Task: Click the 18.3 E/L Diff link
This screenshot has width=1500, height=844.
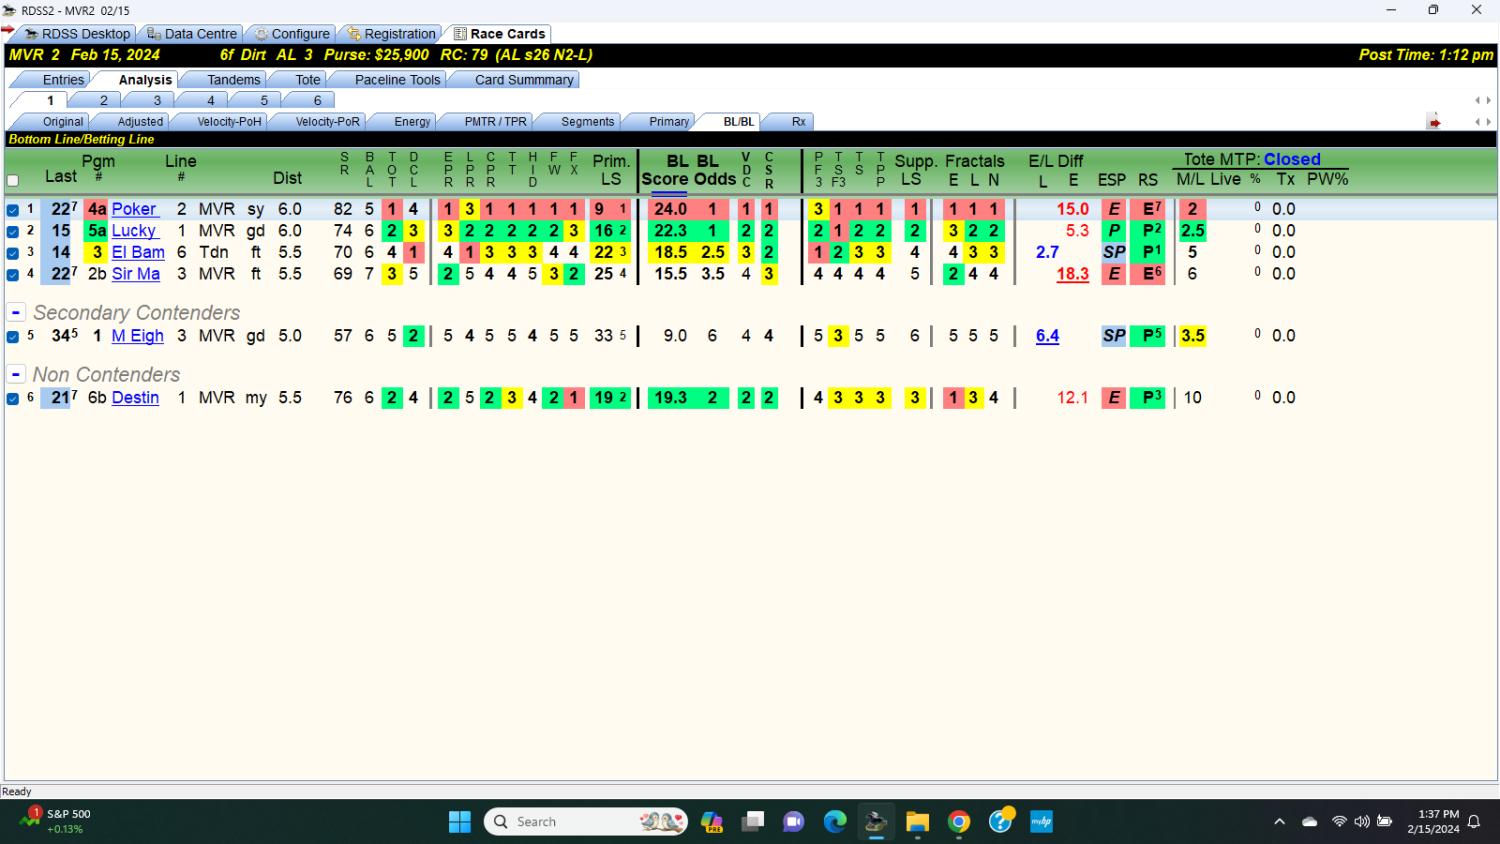Action: coord(1072,274)
